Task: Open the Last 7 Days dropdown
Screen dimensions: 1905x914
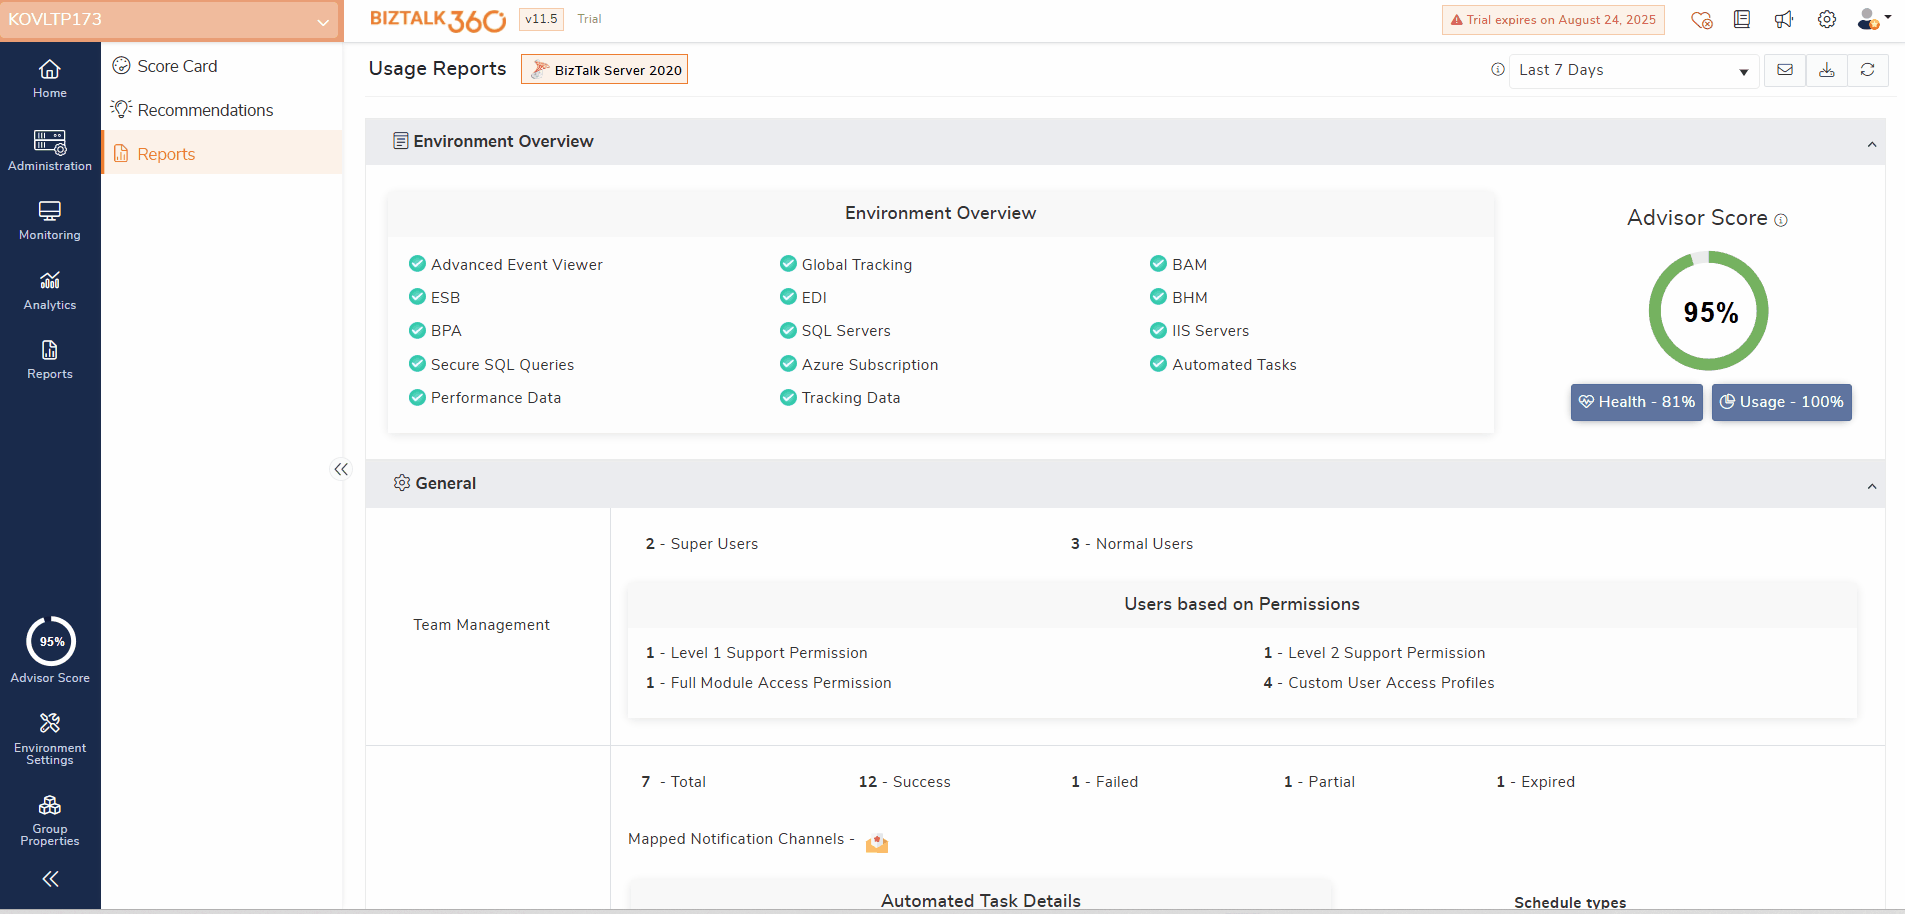Action: tap(1633, 70)
